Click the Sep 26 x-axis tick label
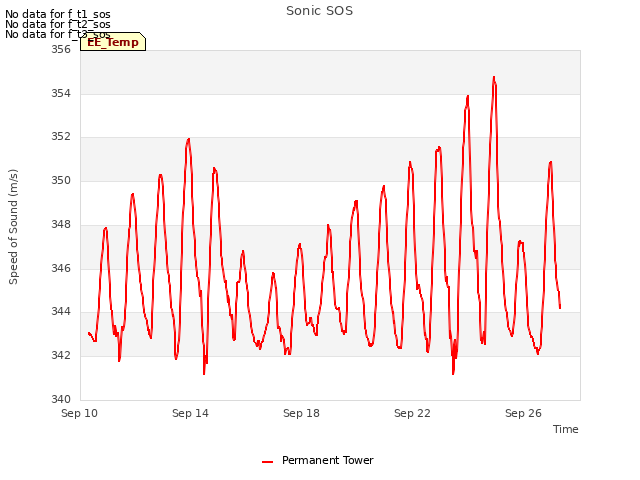The image size is (640, 480). (523, 413)
